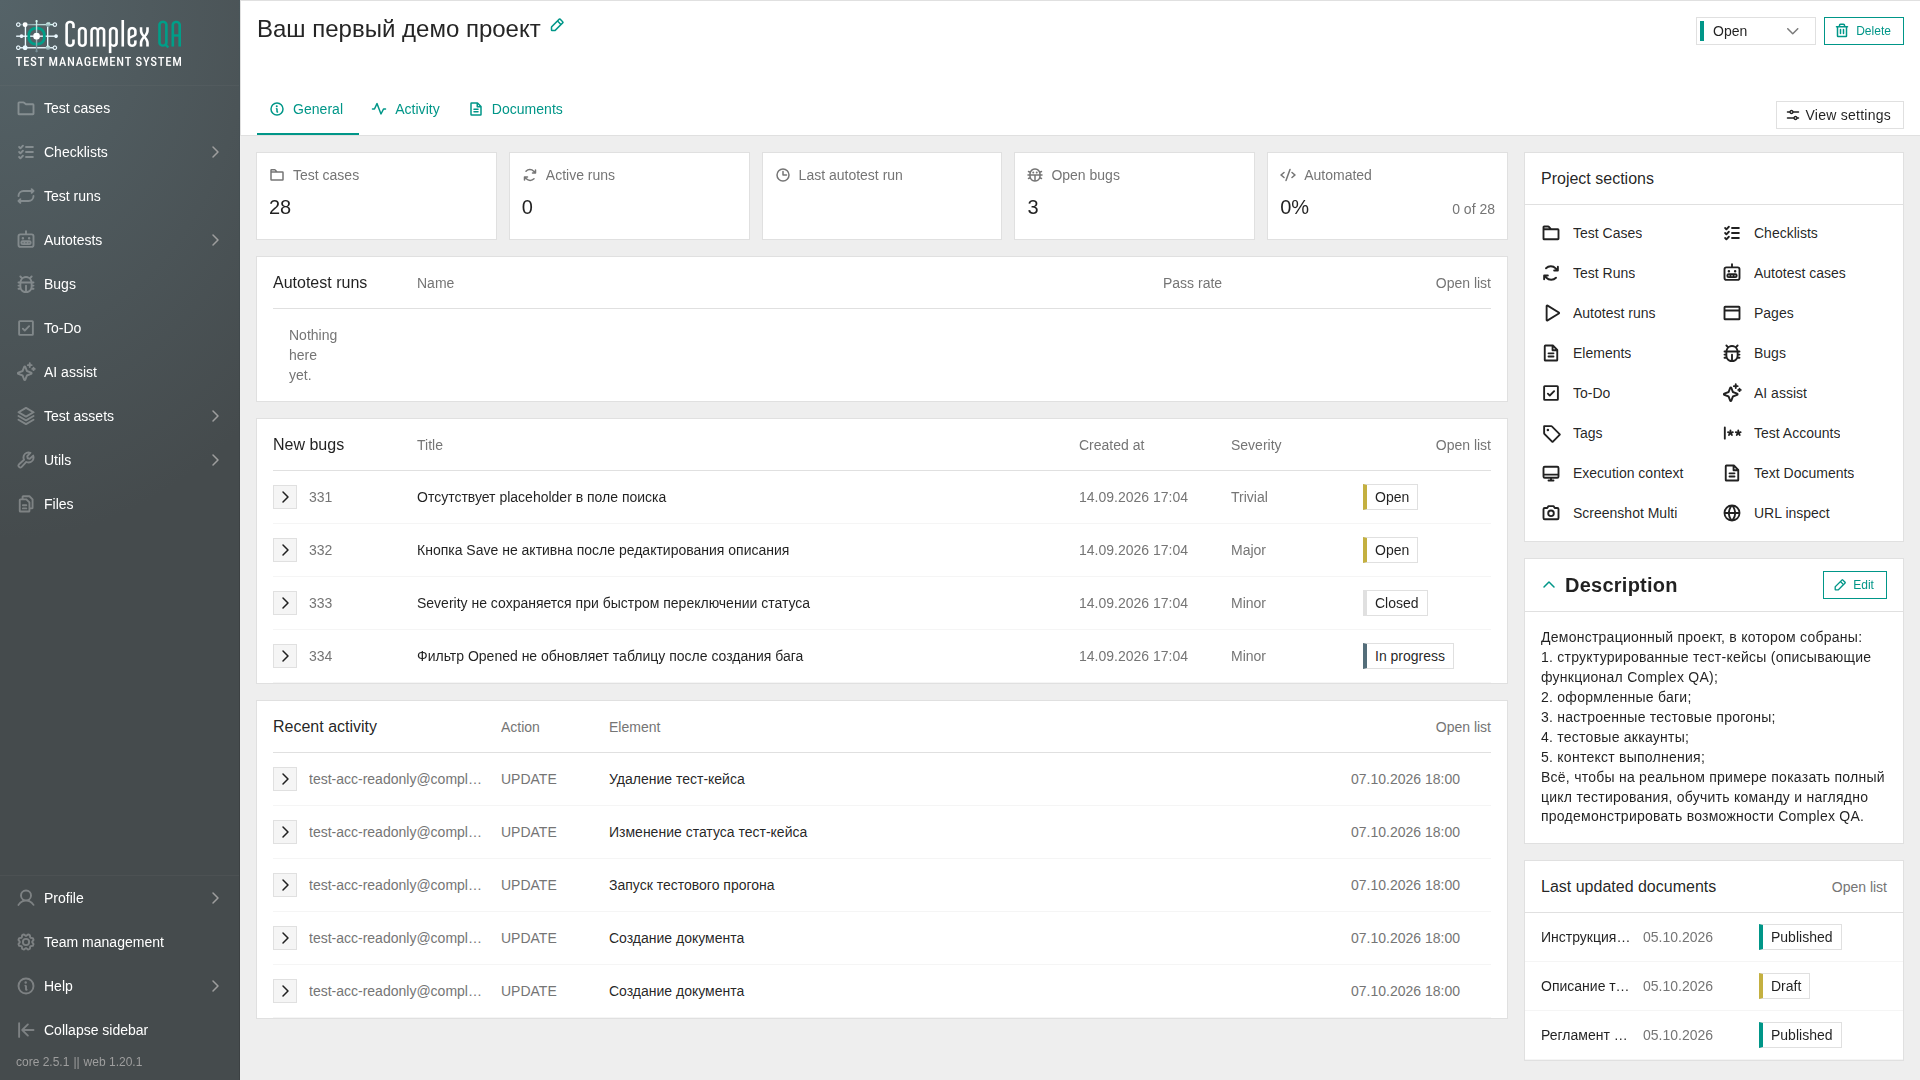The height and width of the screenshot is (1080, 1920).
Task: Click the Draft status badge of Описание document
Action: tap(1785, 986)
